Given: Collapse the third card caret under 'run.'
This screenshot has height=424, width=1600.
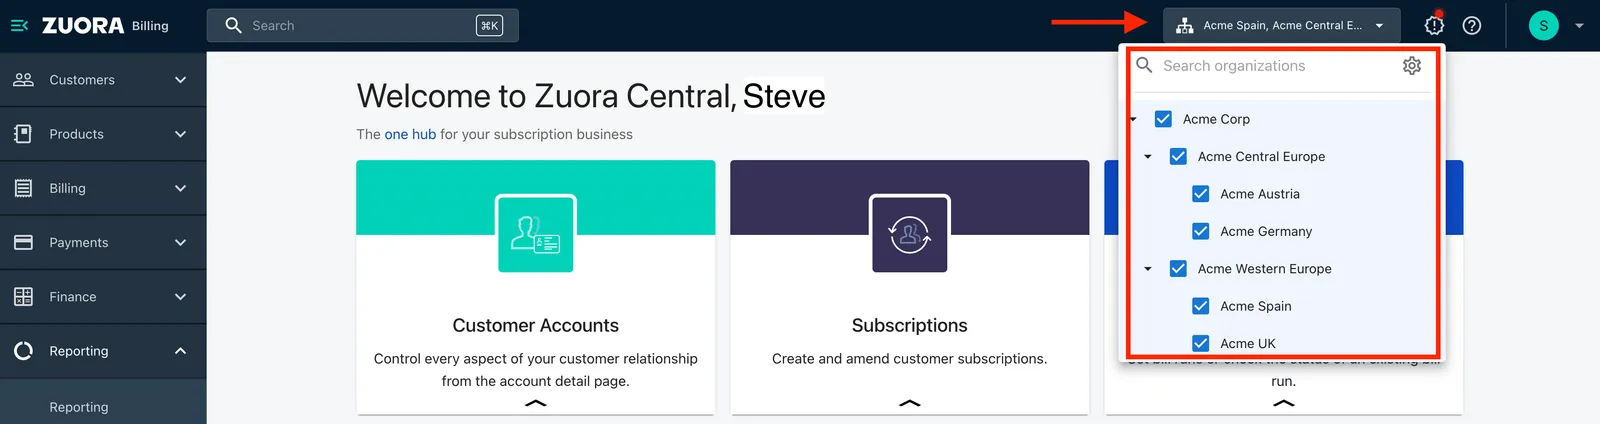Looking at the screenshot, I should point(1283,403).
